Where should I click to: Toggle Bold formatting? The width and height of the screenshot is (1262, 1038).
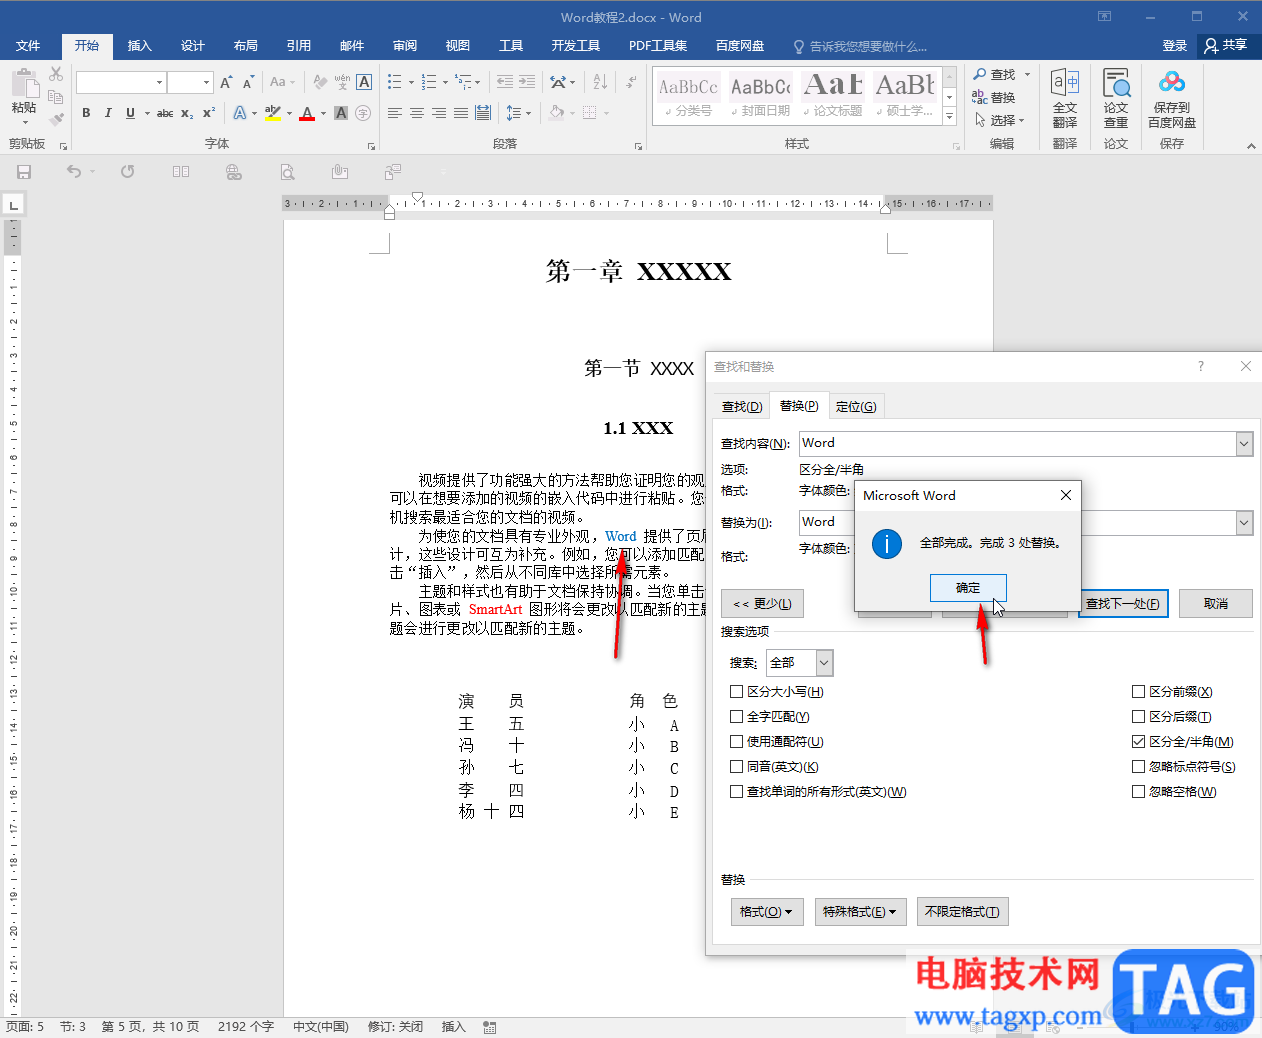click(86, 113)
